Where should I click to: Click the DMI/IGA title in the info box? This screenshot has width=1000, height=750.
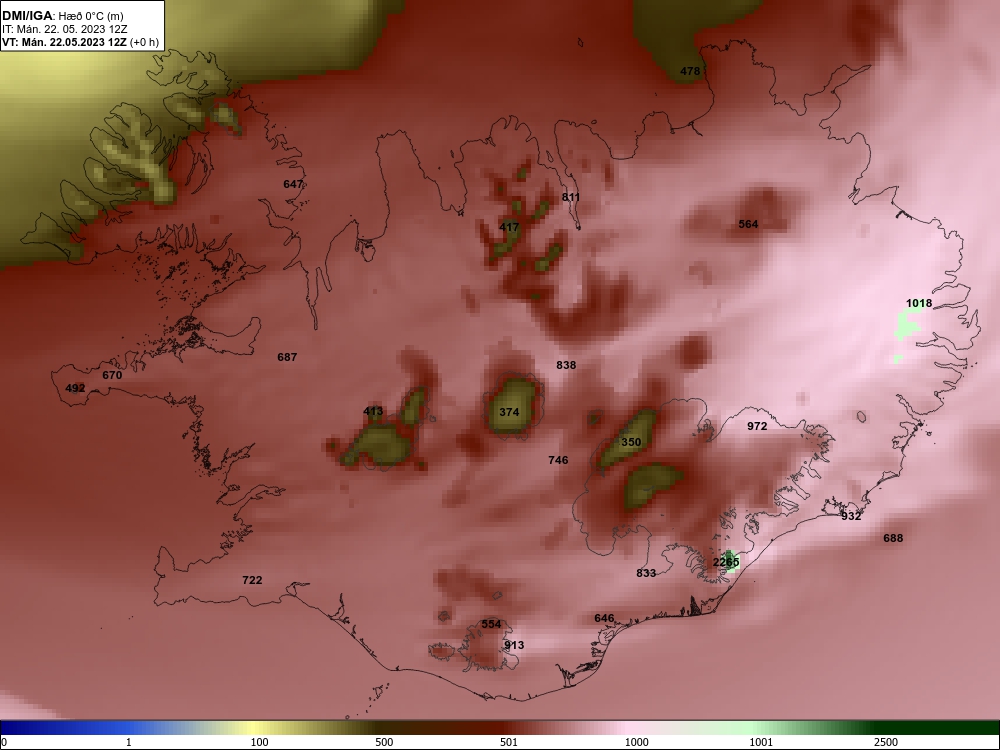click(x=27, y=16)
